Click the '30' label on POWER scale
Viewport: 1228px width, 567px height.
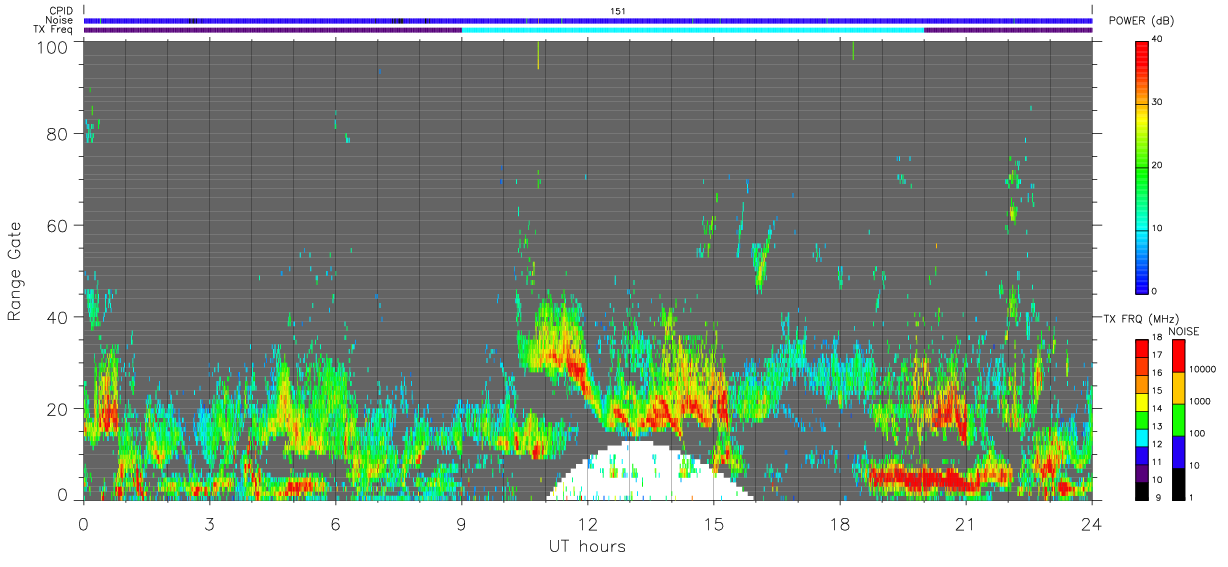coord(1159,102)
